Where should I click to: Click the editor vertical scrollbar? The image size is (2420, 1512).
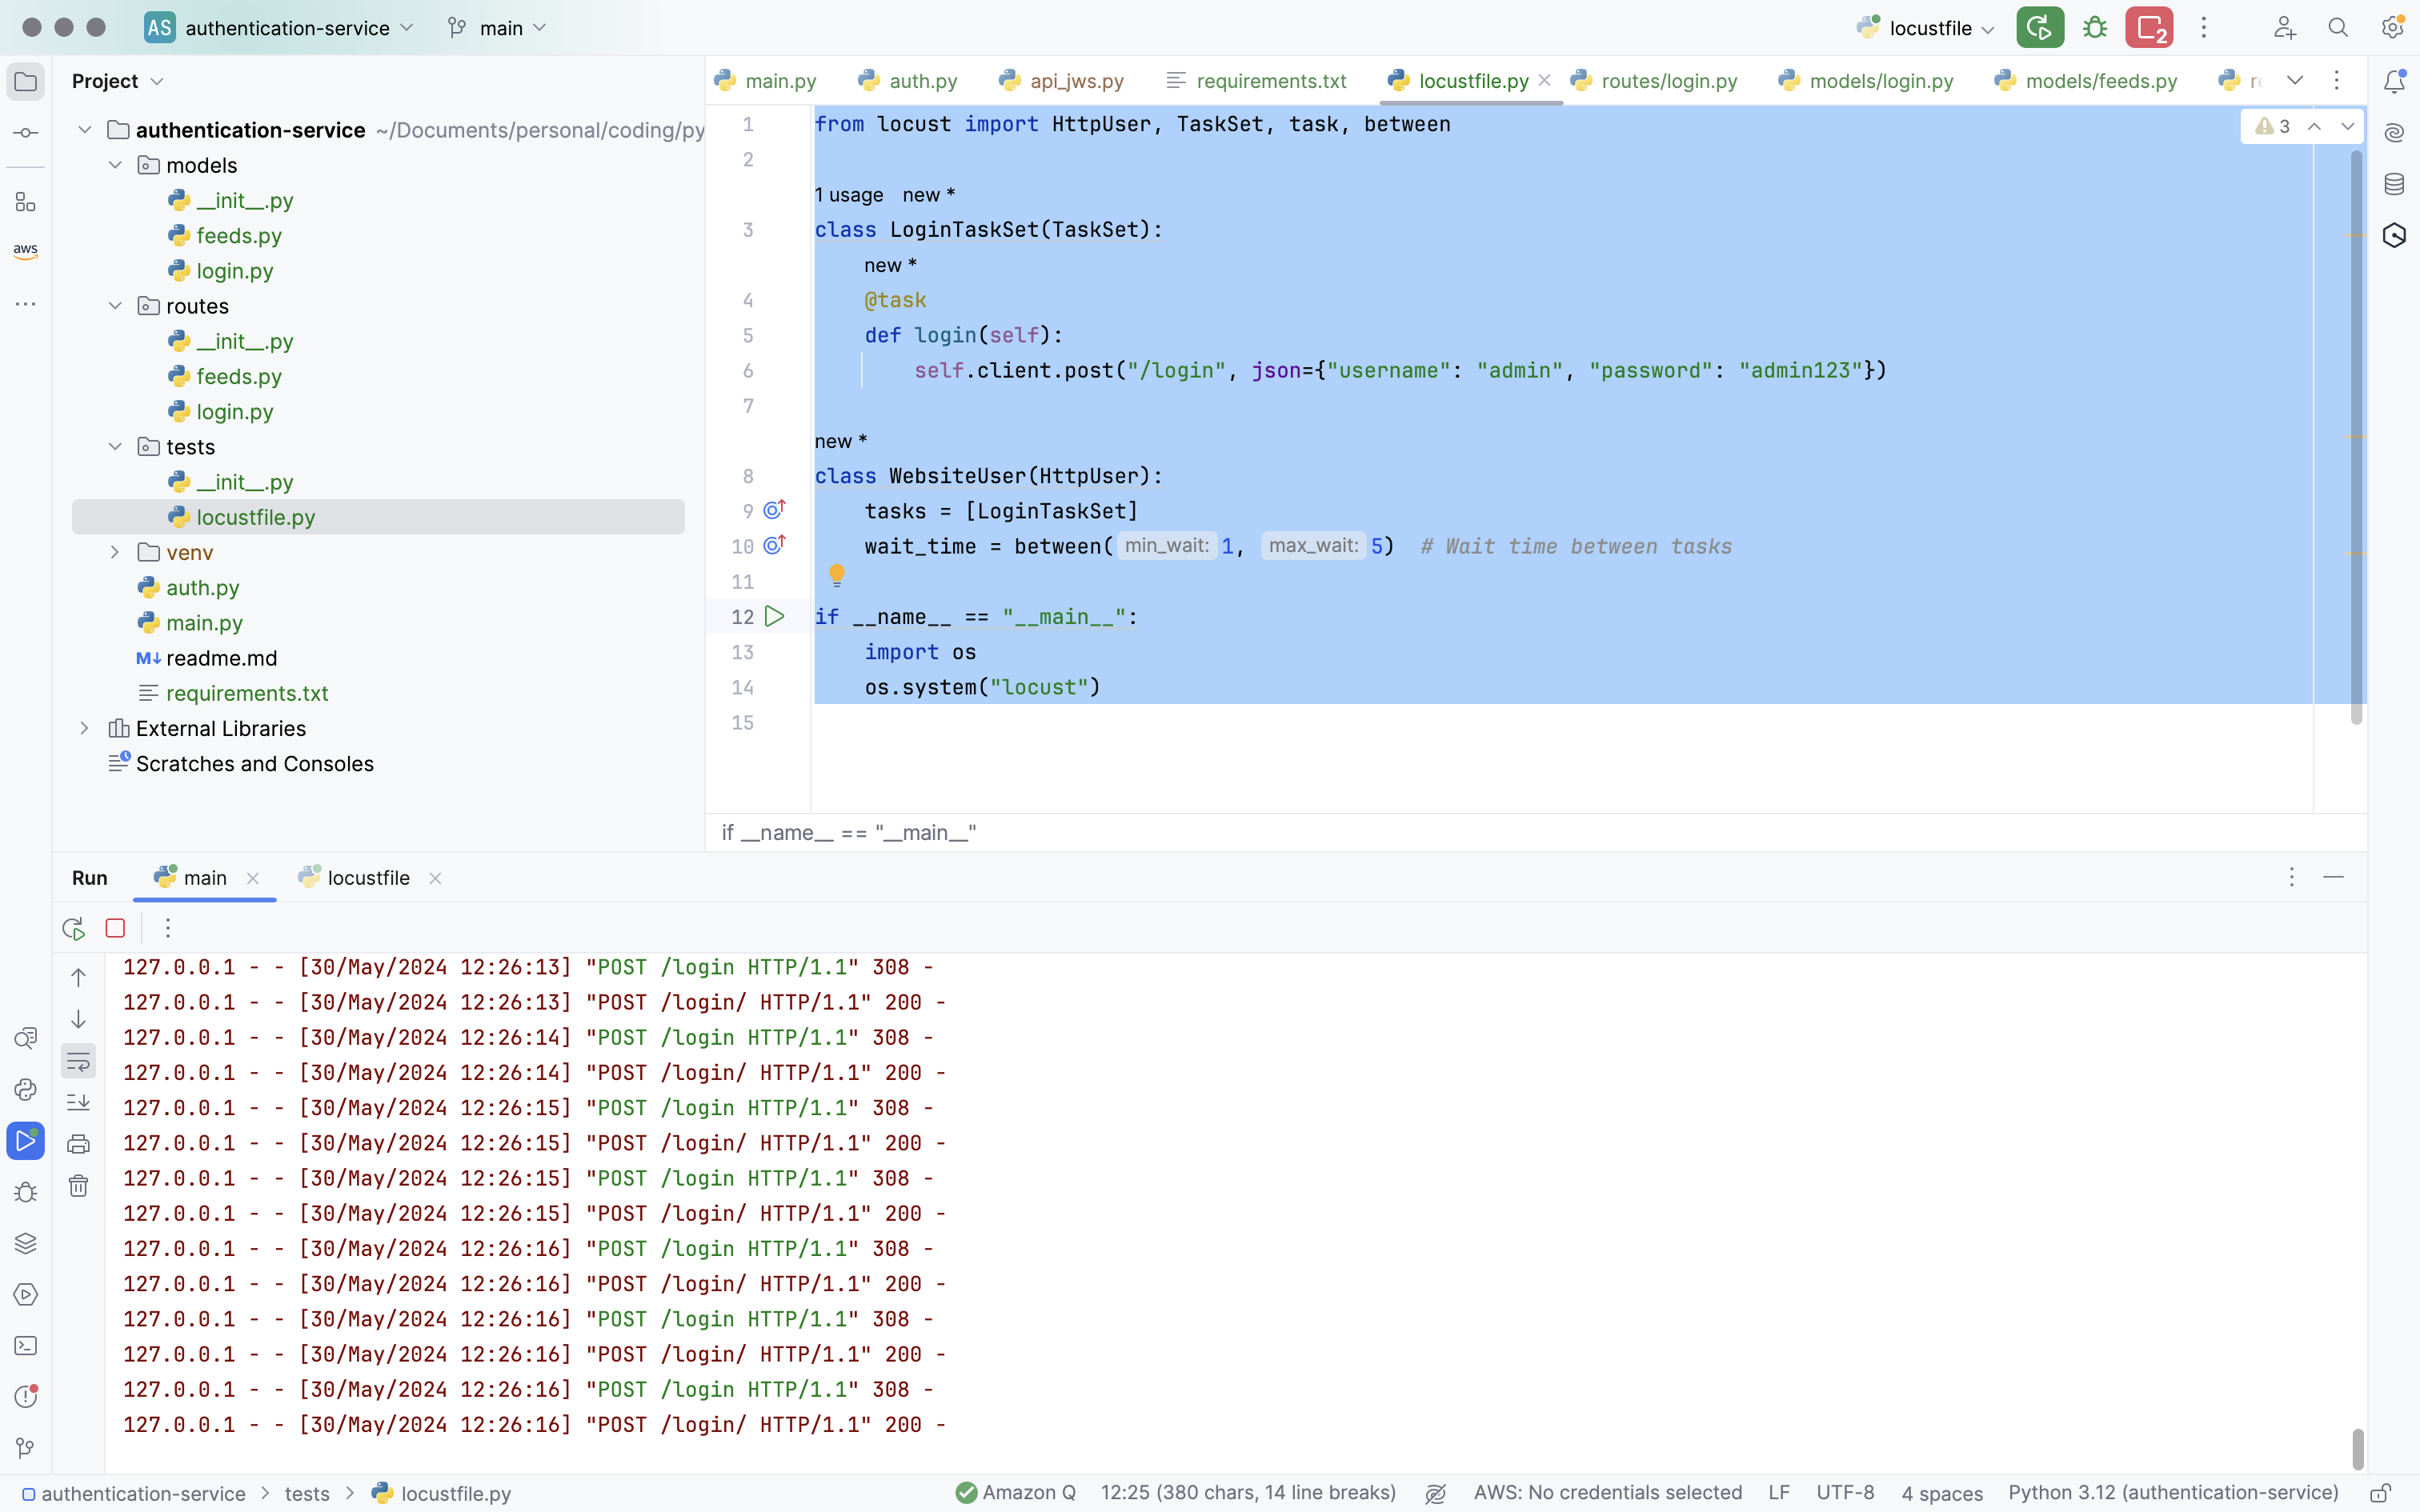pyautogui.click(x=2357, y=437)
